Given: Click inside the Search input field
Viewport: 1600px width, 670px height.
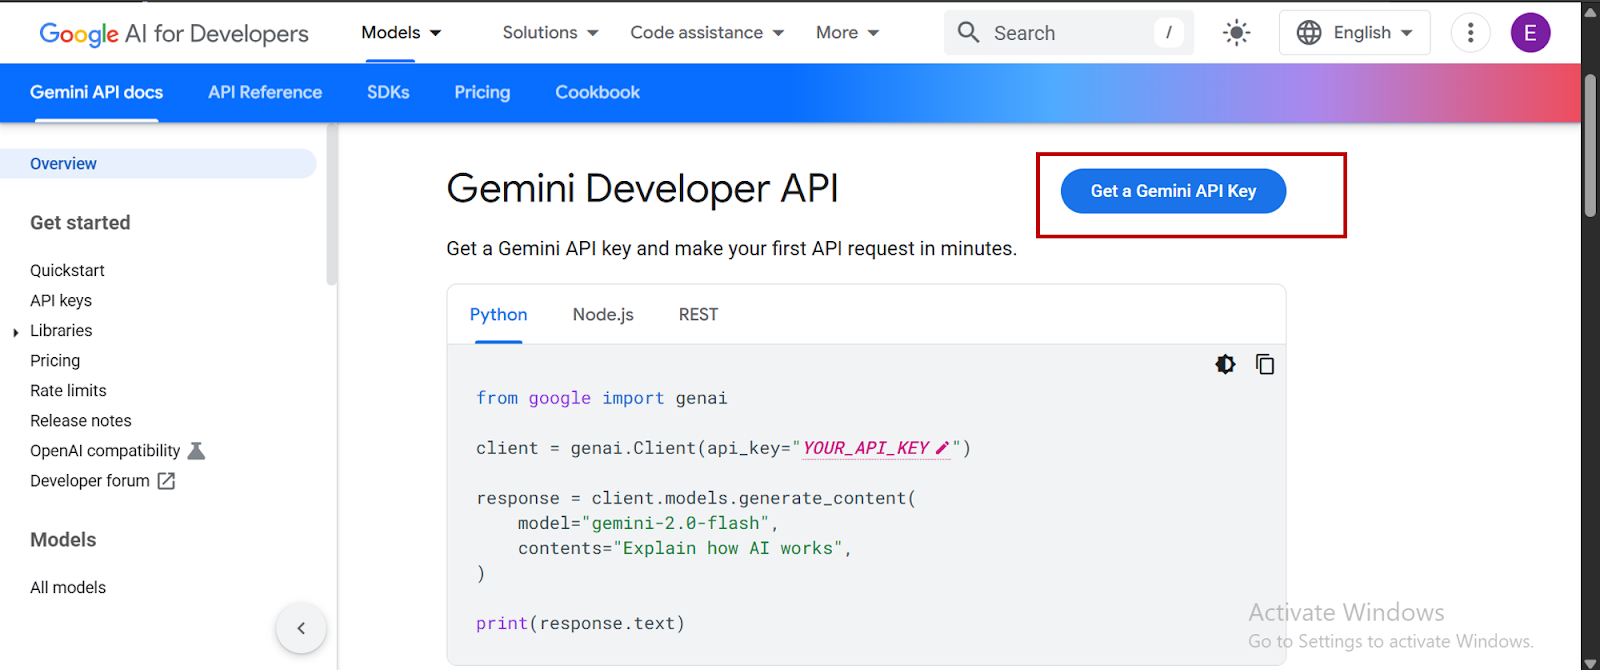Looking at the screenshot, I should (x=1068, y=33).
